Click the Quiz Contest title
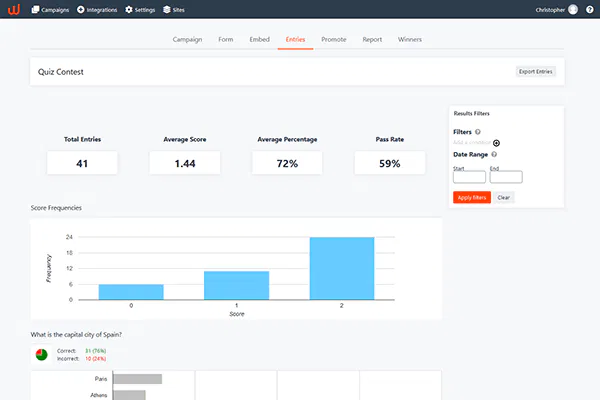600x400 pixels. click(60, 72)
